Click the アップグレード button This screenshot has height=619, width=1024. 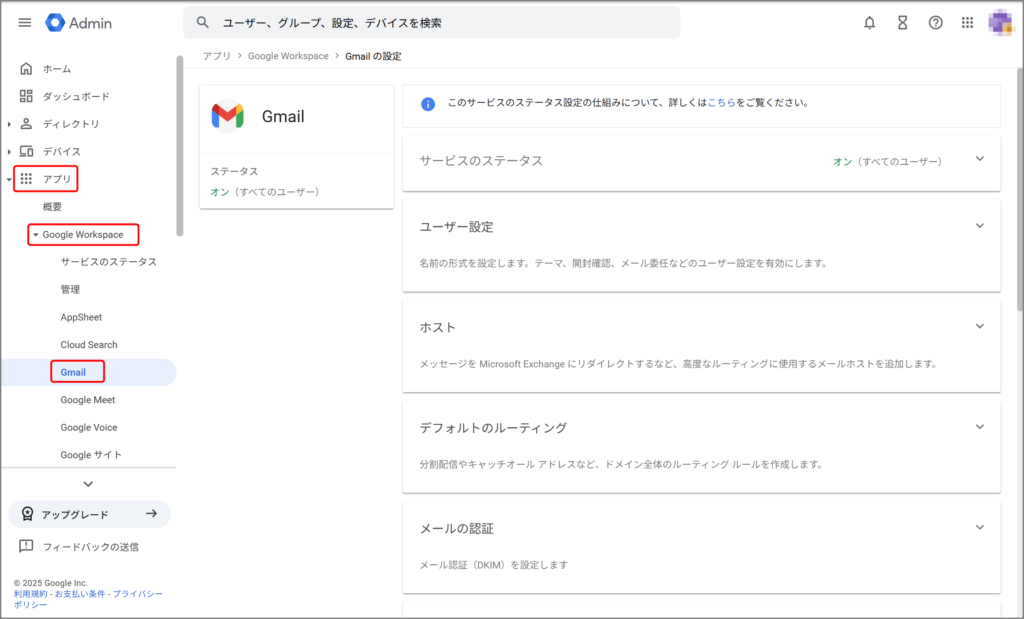(x=89, y=514)
